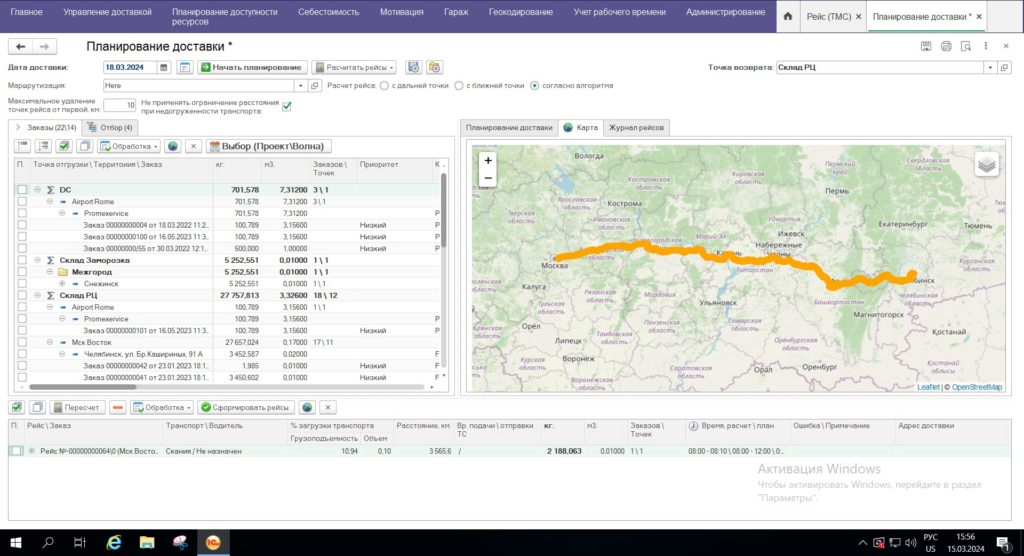Click the map zoom out minus button
Viewport: 1024px width, 556px height.
tap(487, 178)
